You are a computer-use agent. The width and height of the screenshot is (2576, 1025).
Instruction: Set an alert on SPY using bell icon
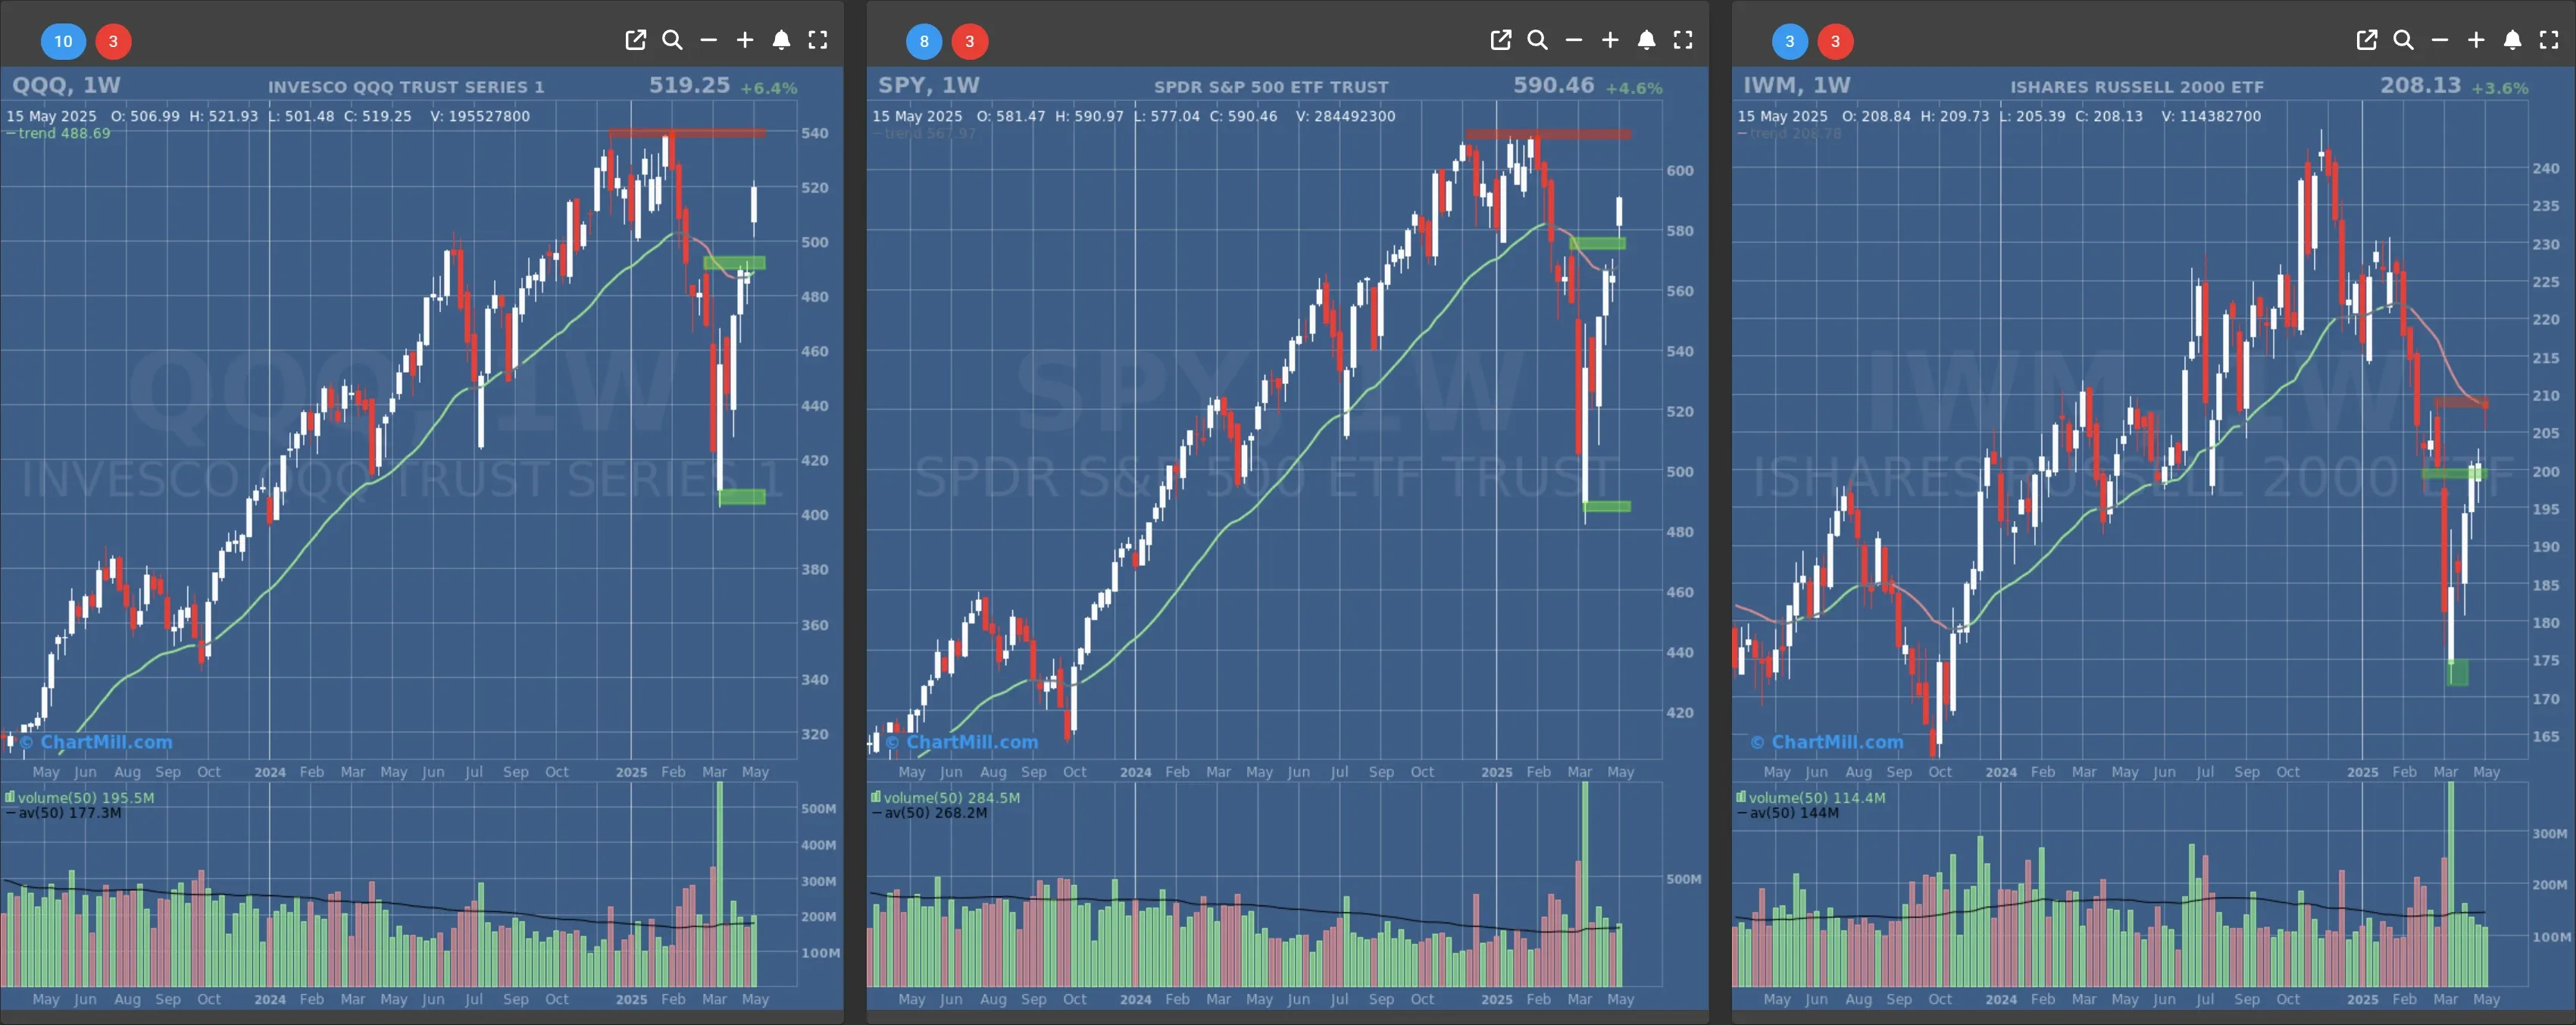(1646, 40)
